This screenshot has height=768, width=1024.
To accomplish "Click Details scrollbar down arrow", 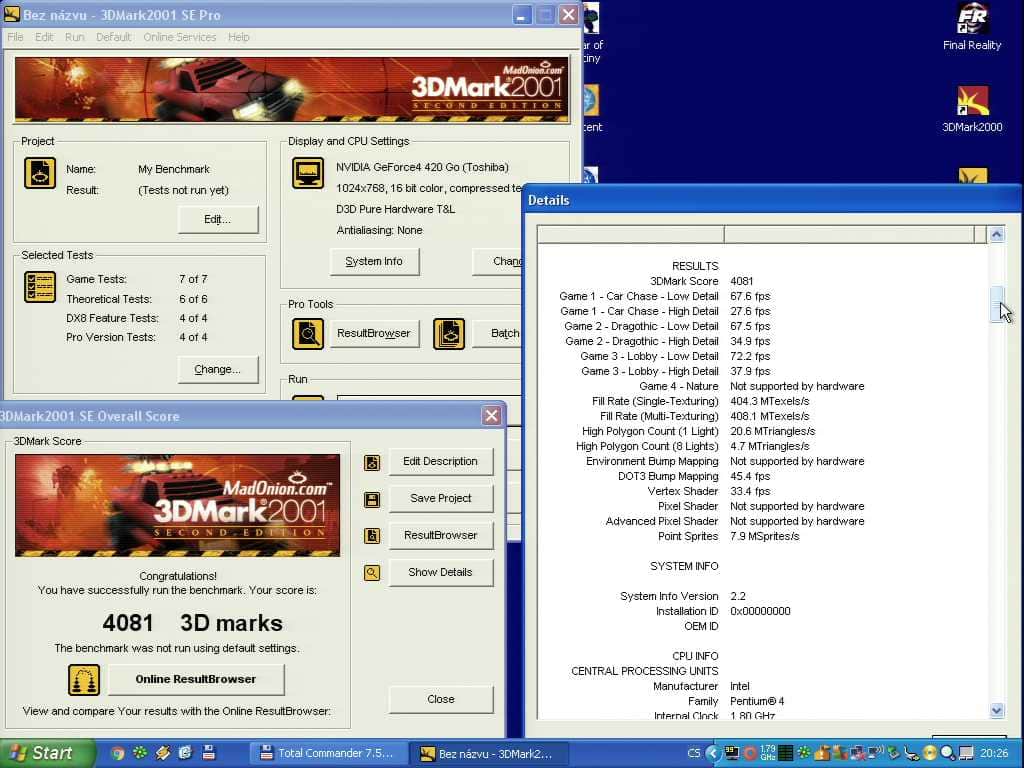I will [997, 711].
